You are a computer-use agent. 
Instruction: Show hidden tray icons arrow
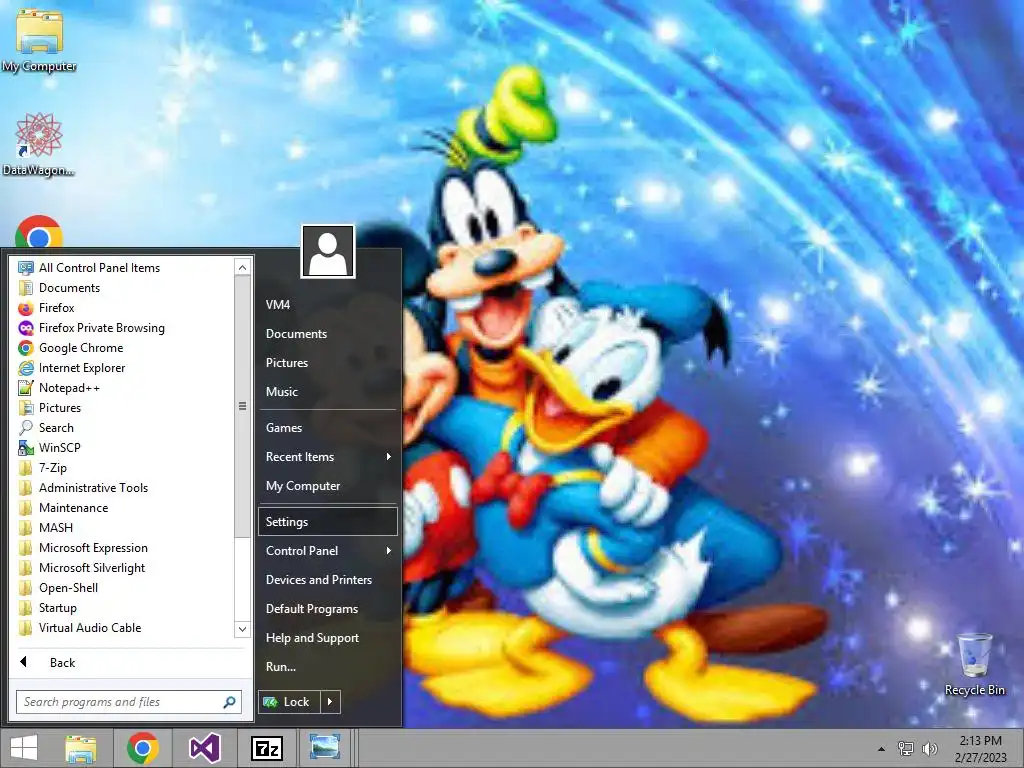(x=881, y=749)
